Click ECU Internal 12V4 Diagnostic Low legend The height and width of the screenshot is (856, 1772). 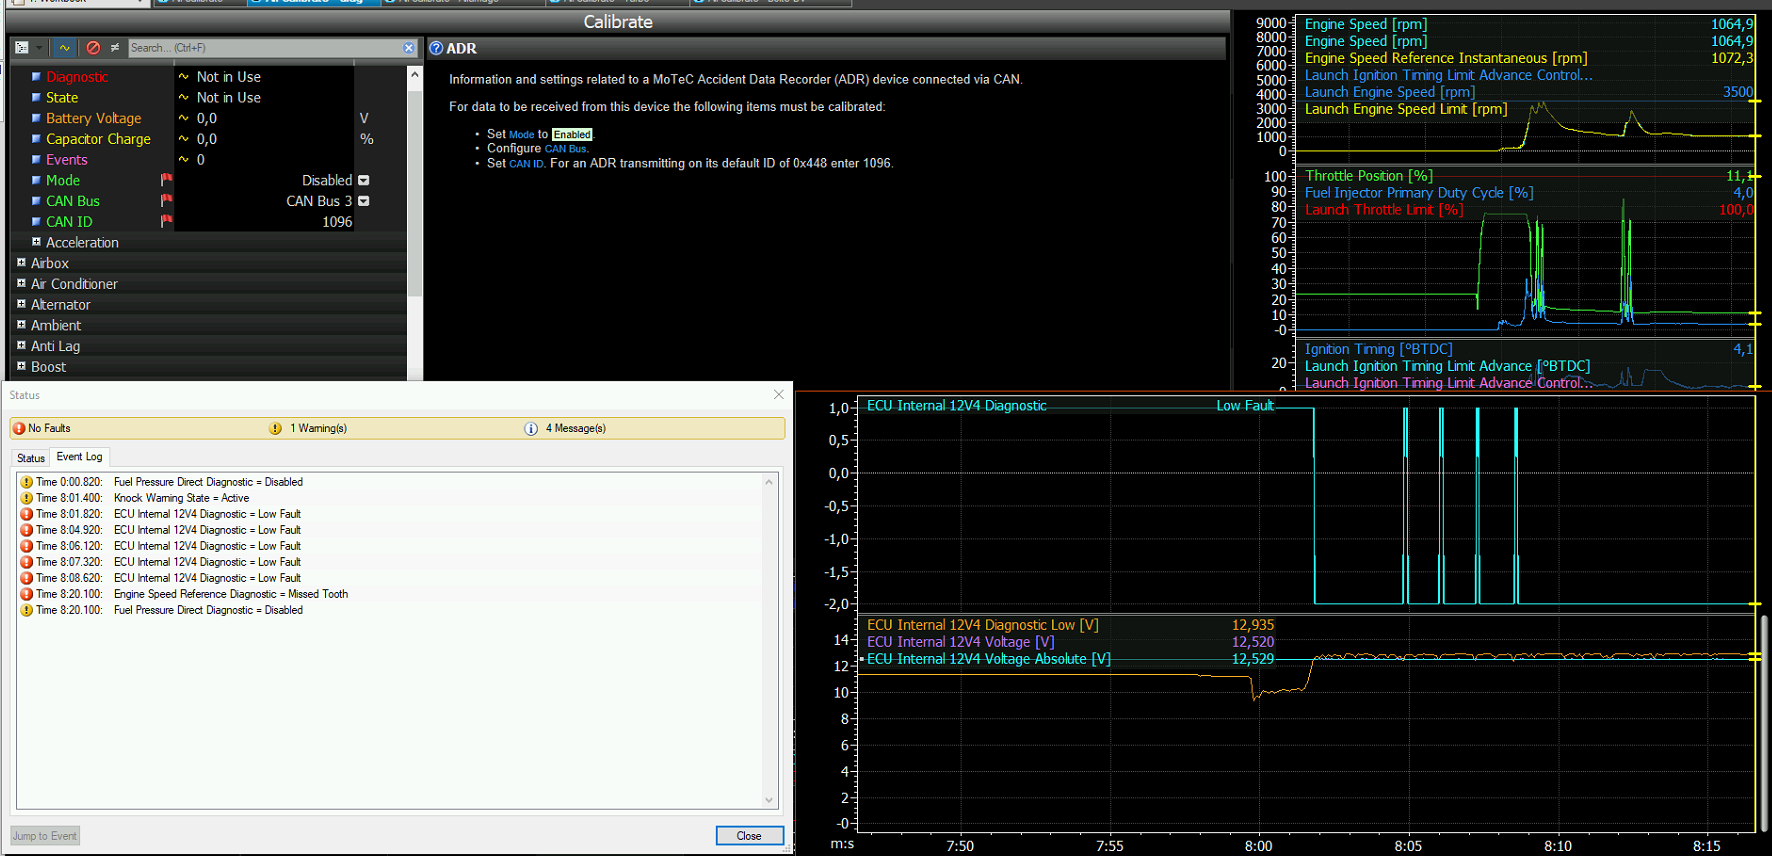983,625
